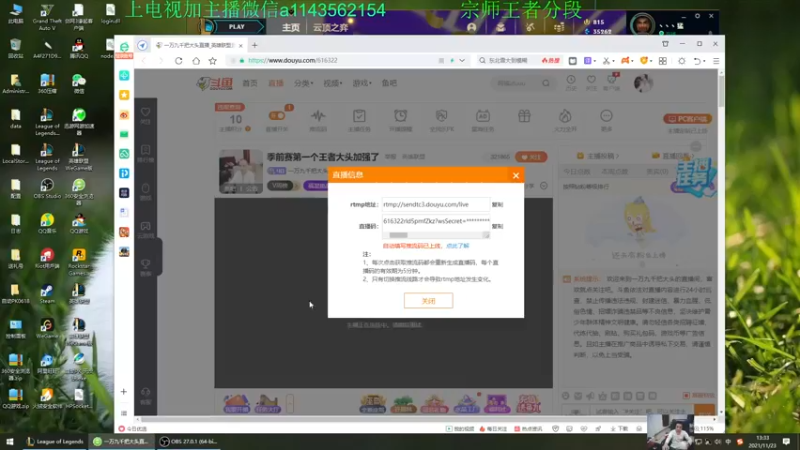Bookmark the page with the star icon
Viewport: 800px width, 450px height.
pos(213,61)
